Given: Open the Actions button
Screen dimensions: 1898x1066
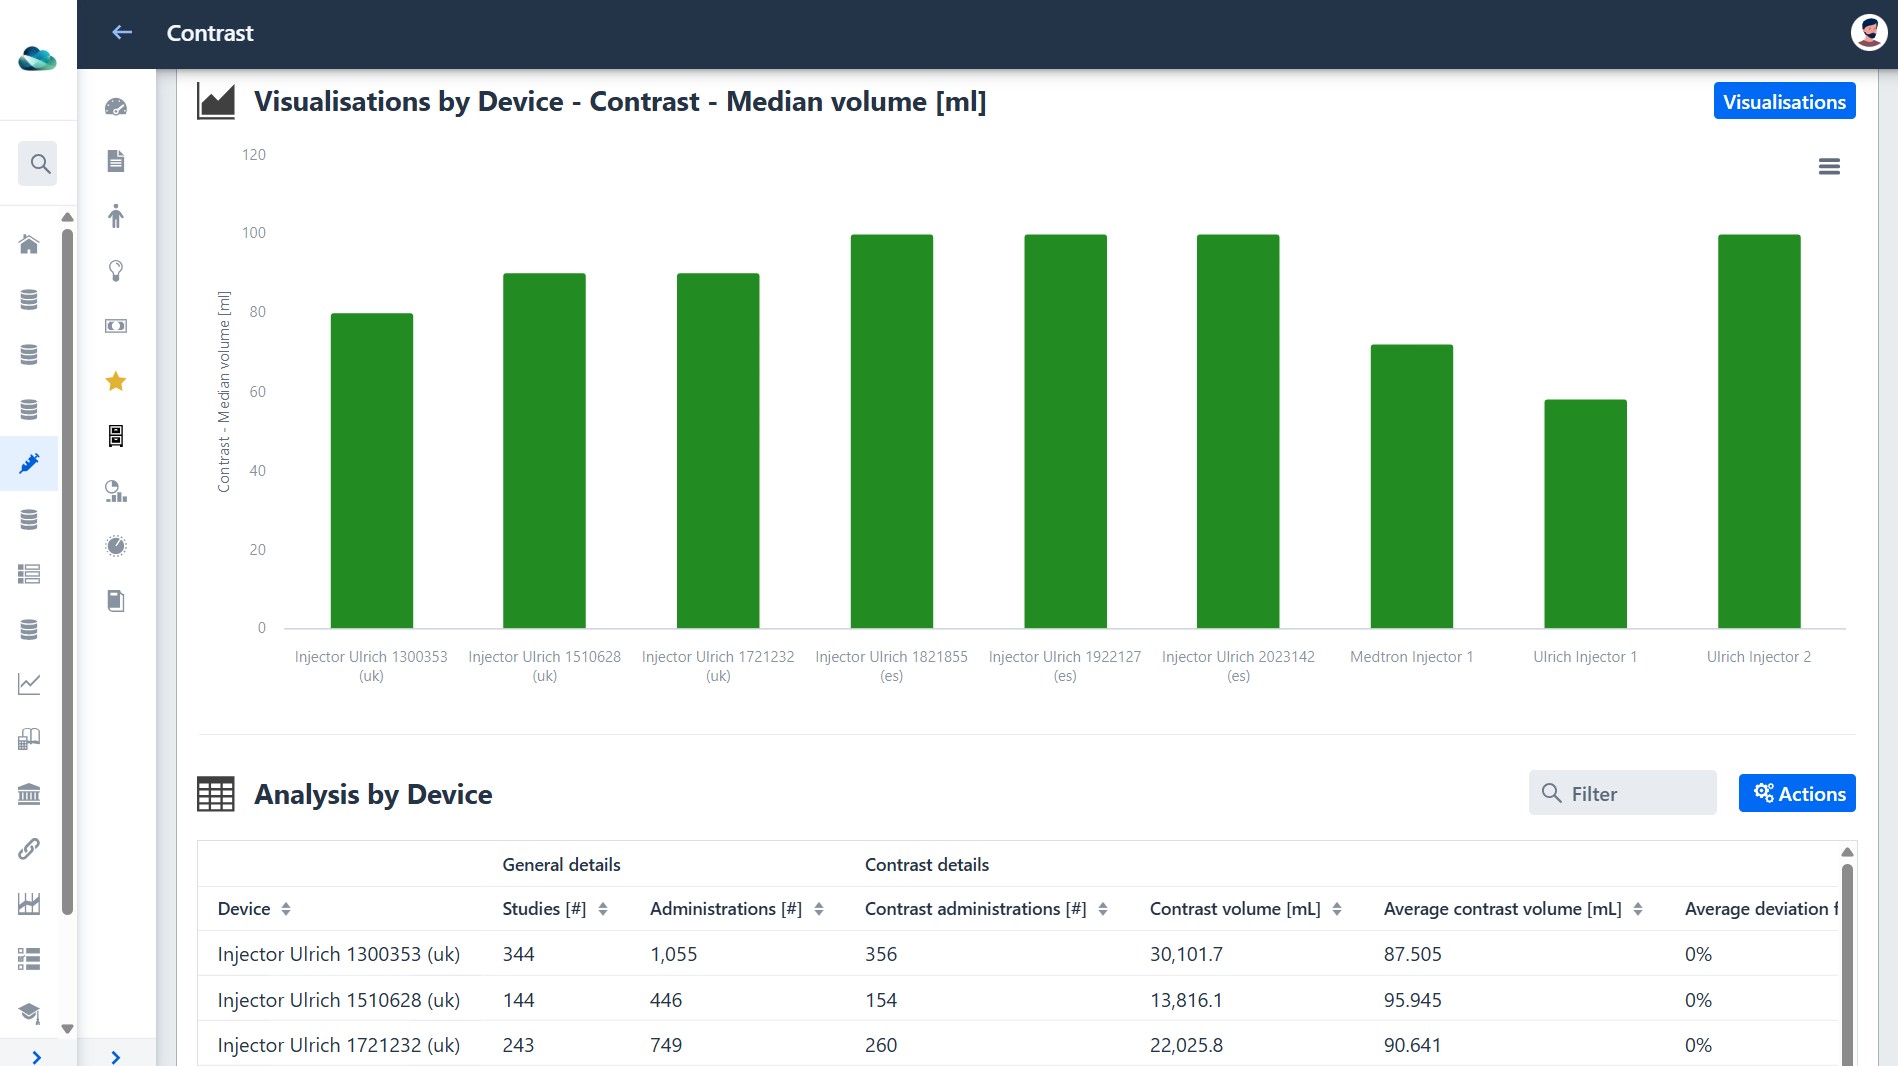Looking at the screenshot, I should point(1797,793).
